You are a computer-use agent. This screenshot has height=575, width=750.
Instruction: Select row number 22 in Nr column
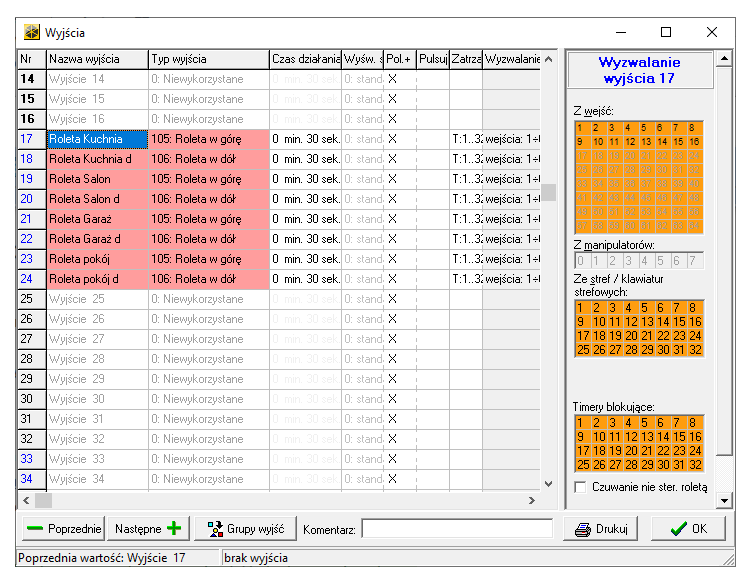tap(27, 239)
